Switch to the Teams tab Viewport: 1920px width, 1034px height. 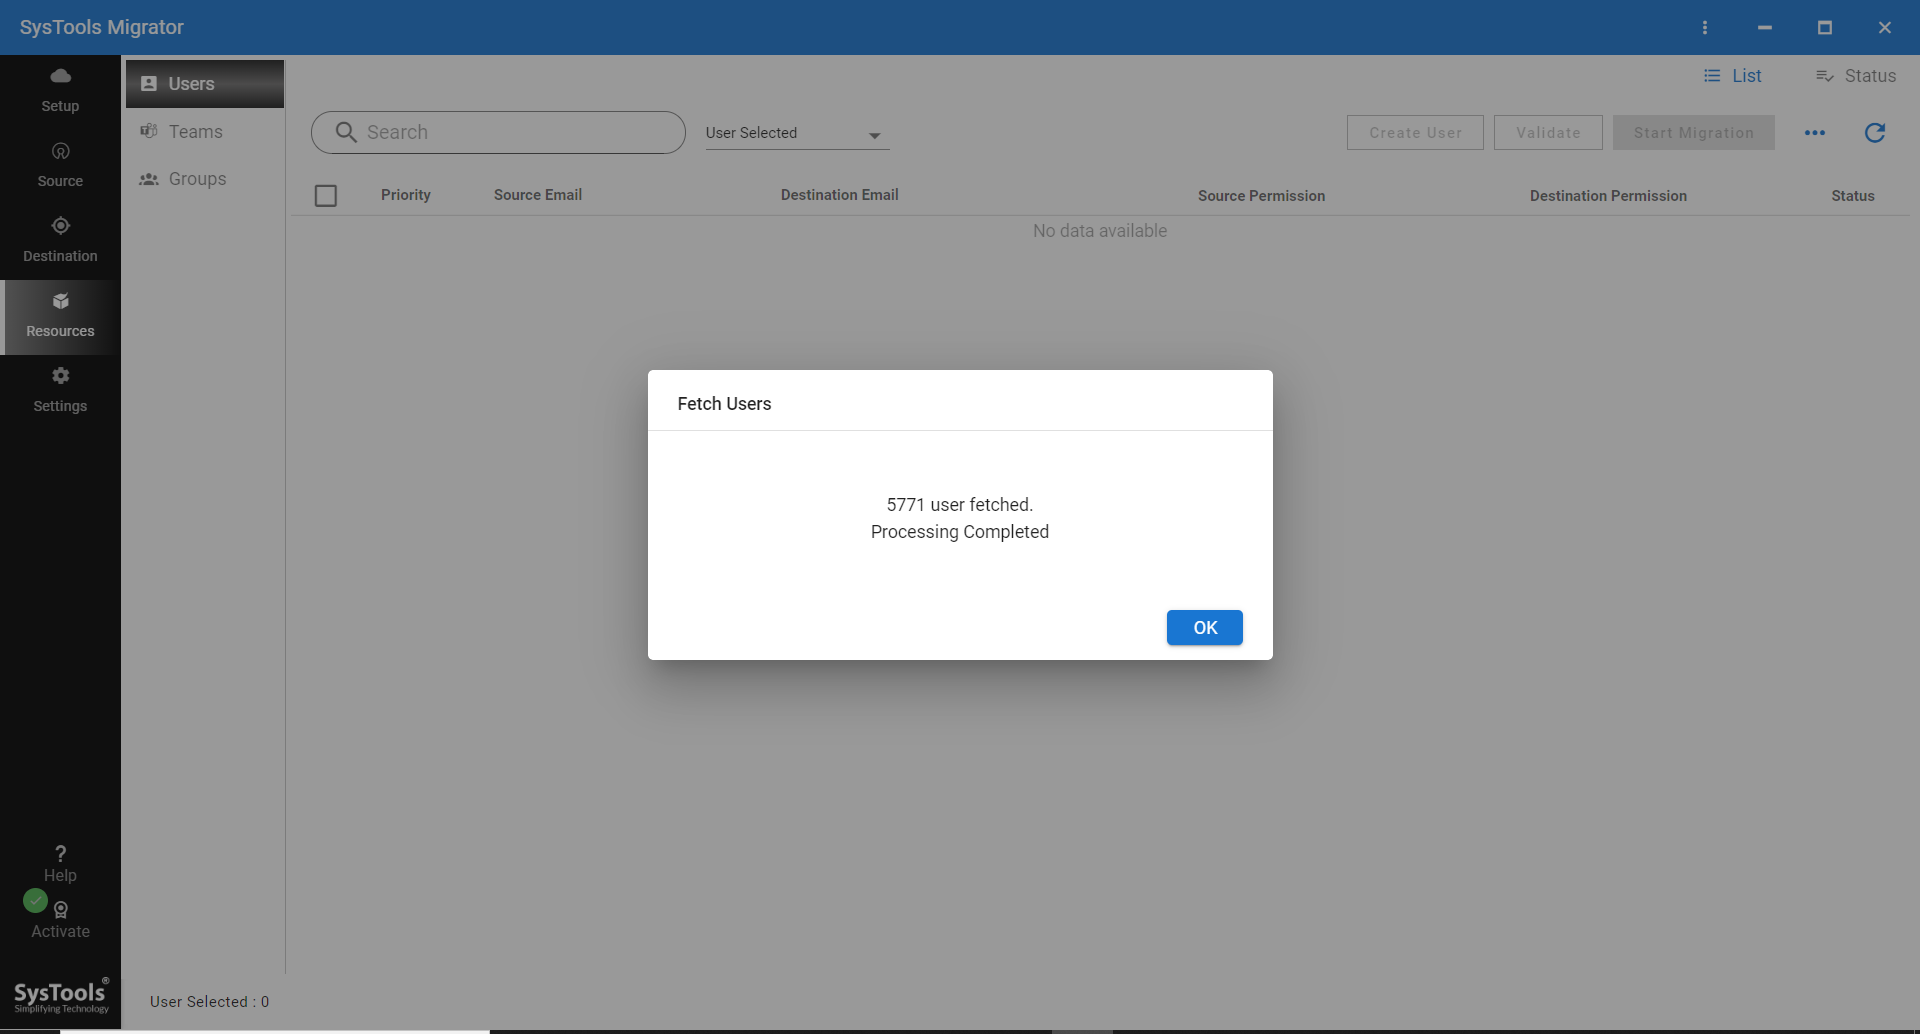205,132
